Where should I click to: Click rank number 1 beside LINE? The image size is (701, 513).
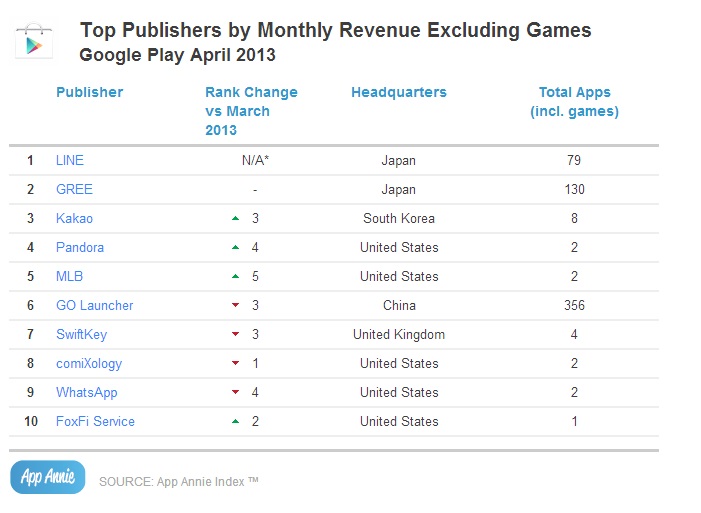pos(30,160)
